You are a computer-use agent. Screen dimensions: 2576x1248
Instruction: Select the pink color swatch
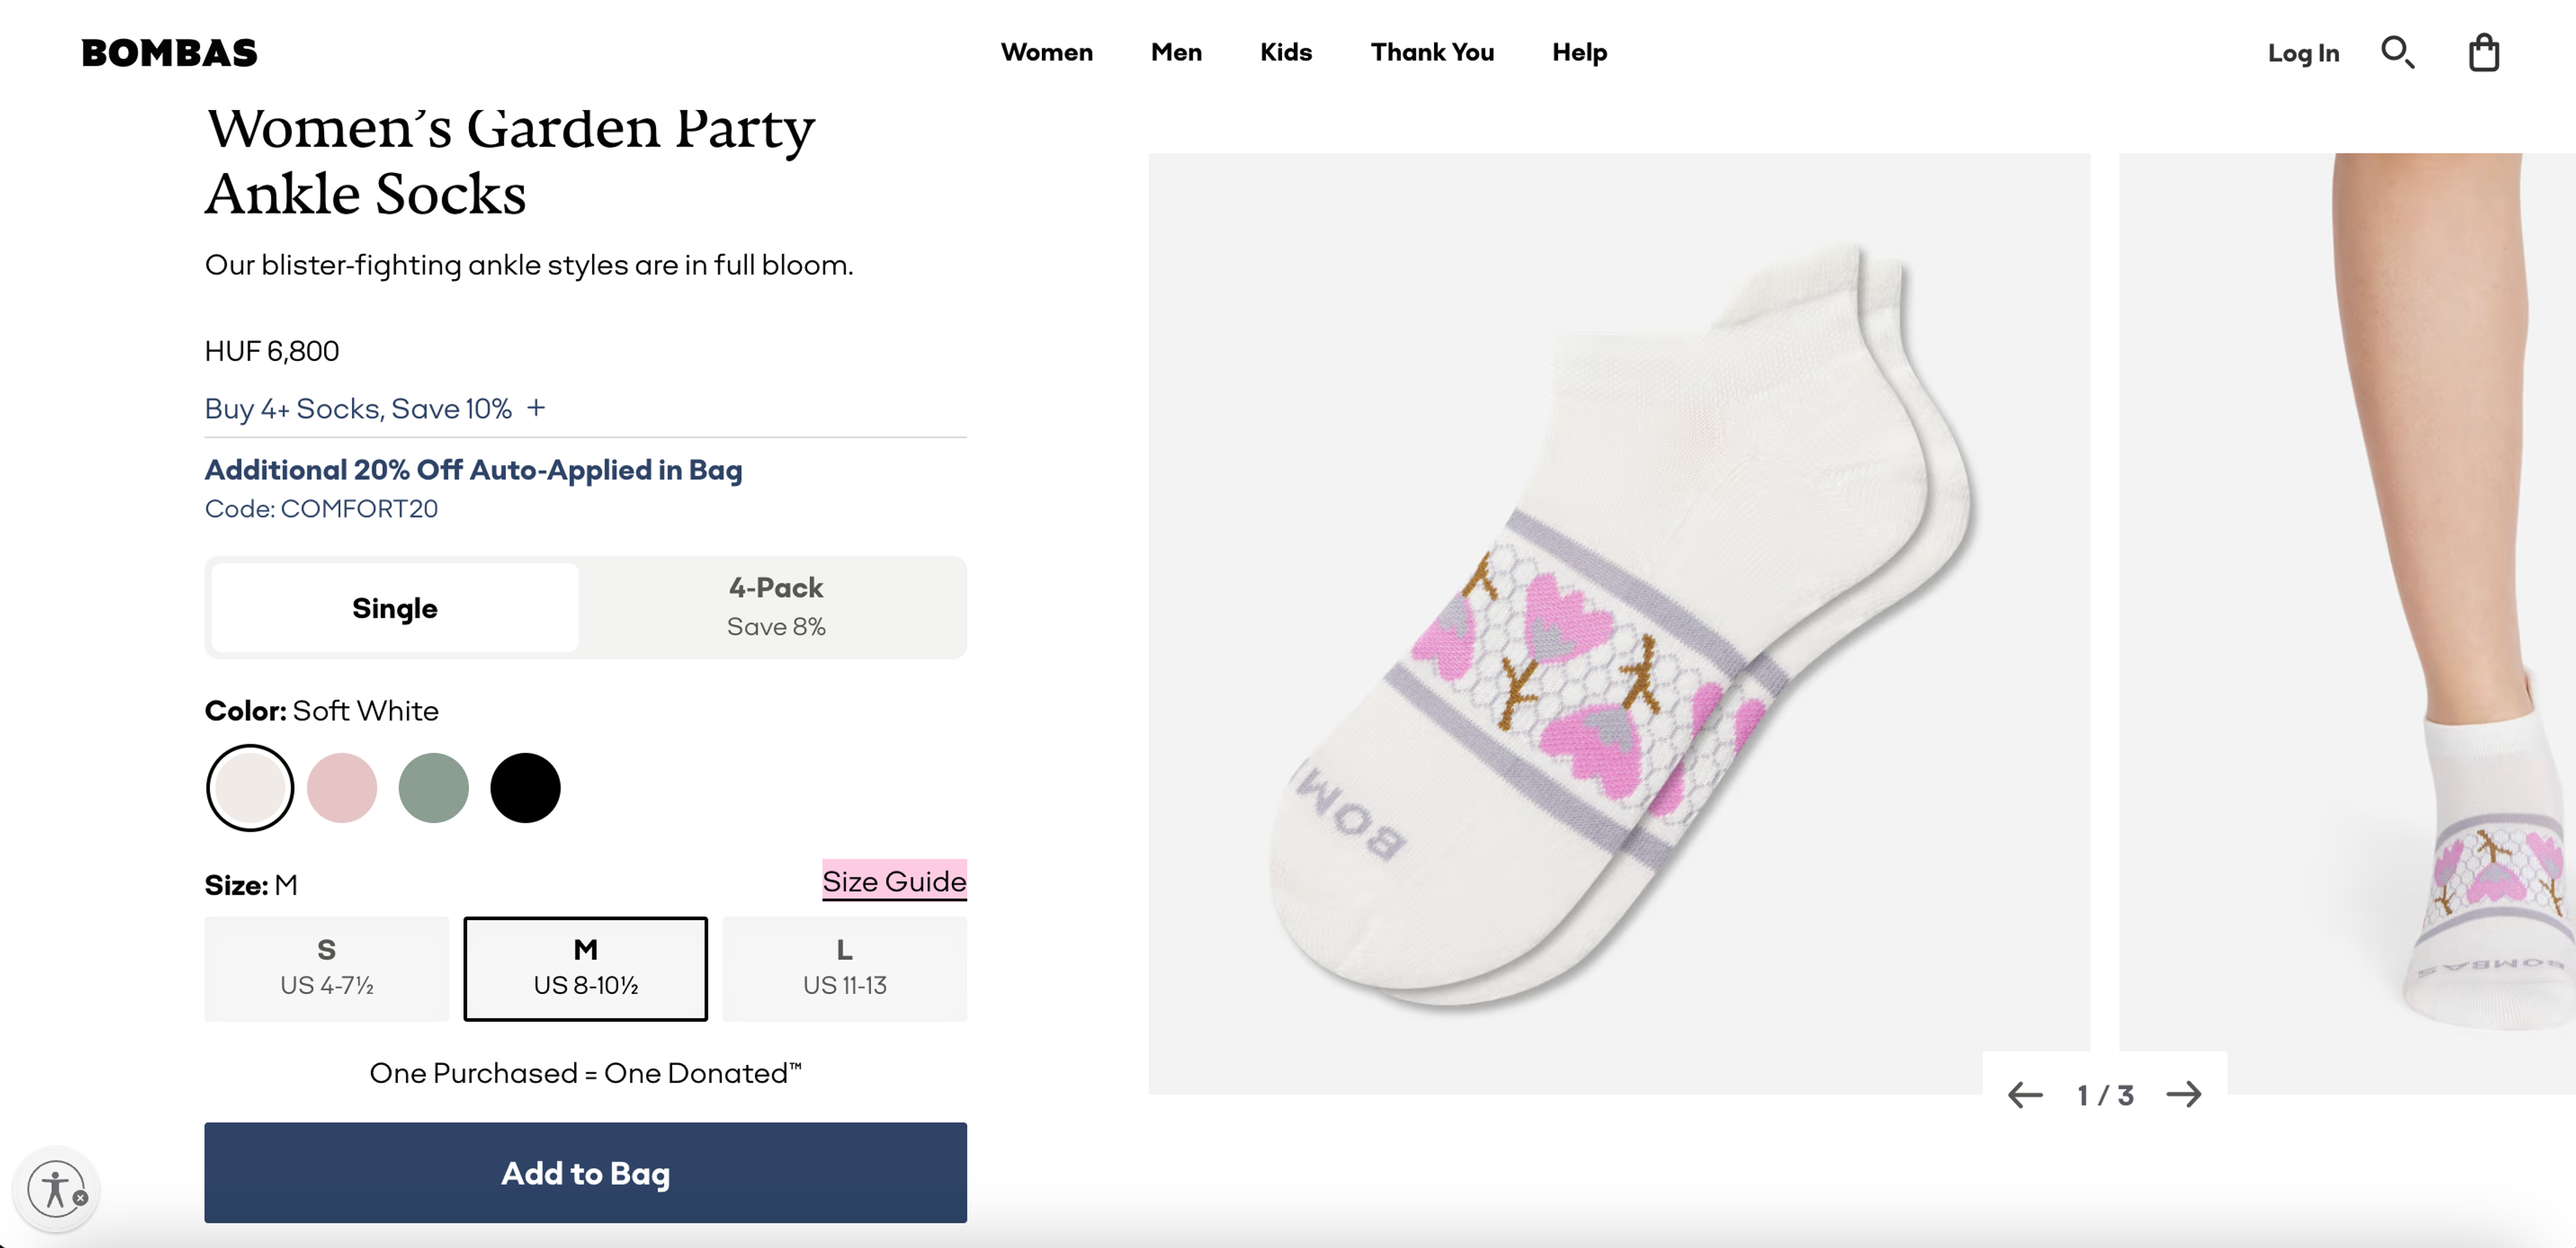coord(342,788)
